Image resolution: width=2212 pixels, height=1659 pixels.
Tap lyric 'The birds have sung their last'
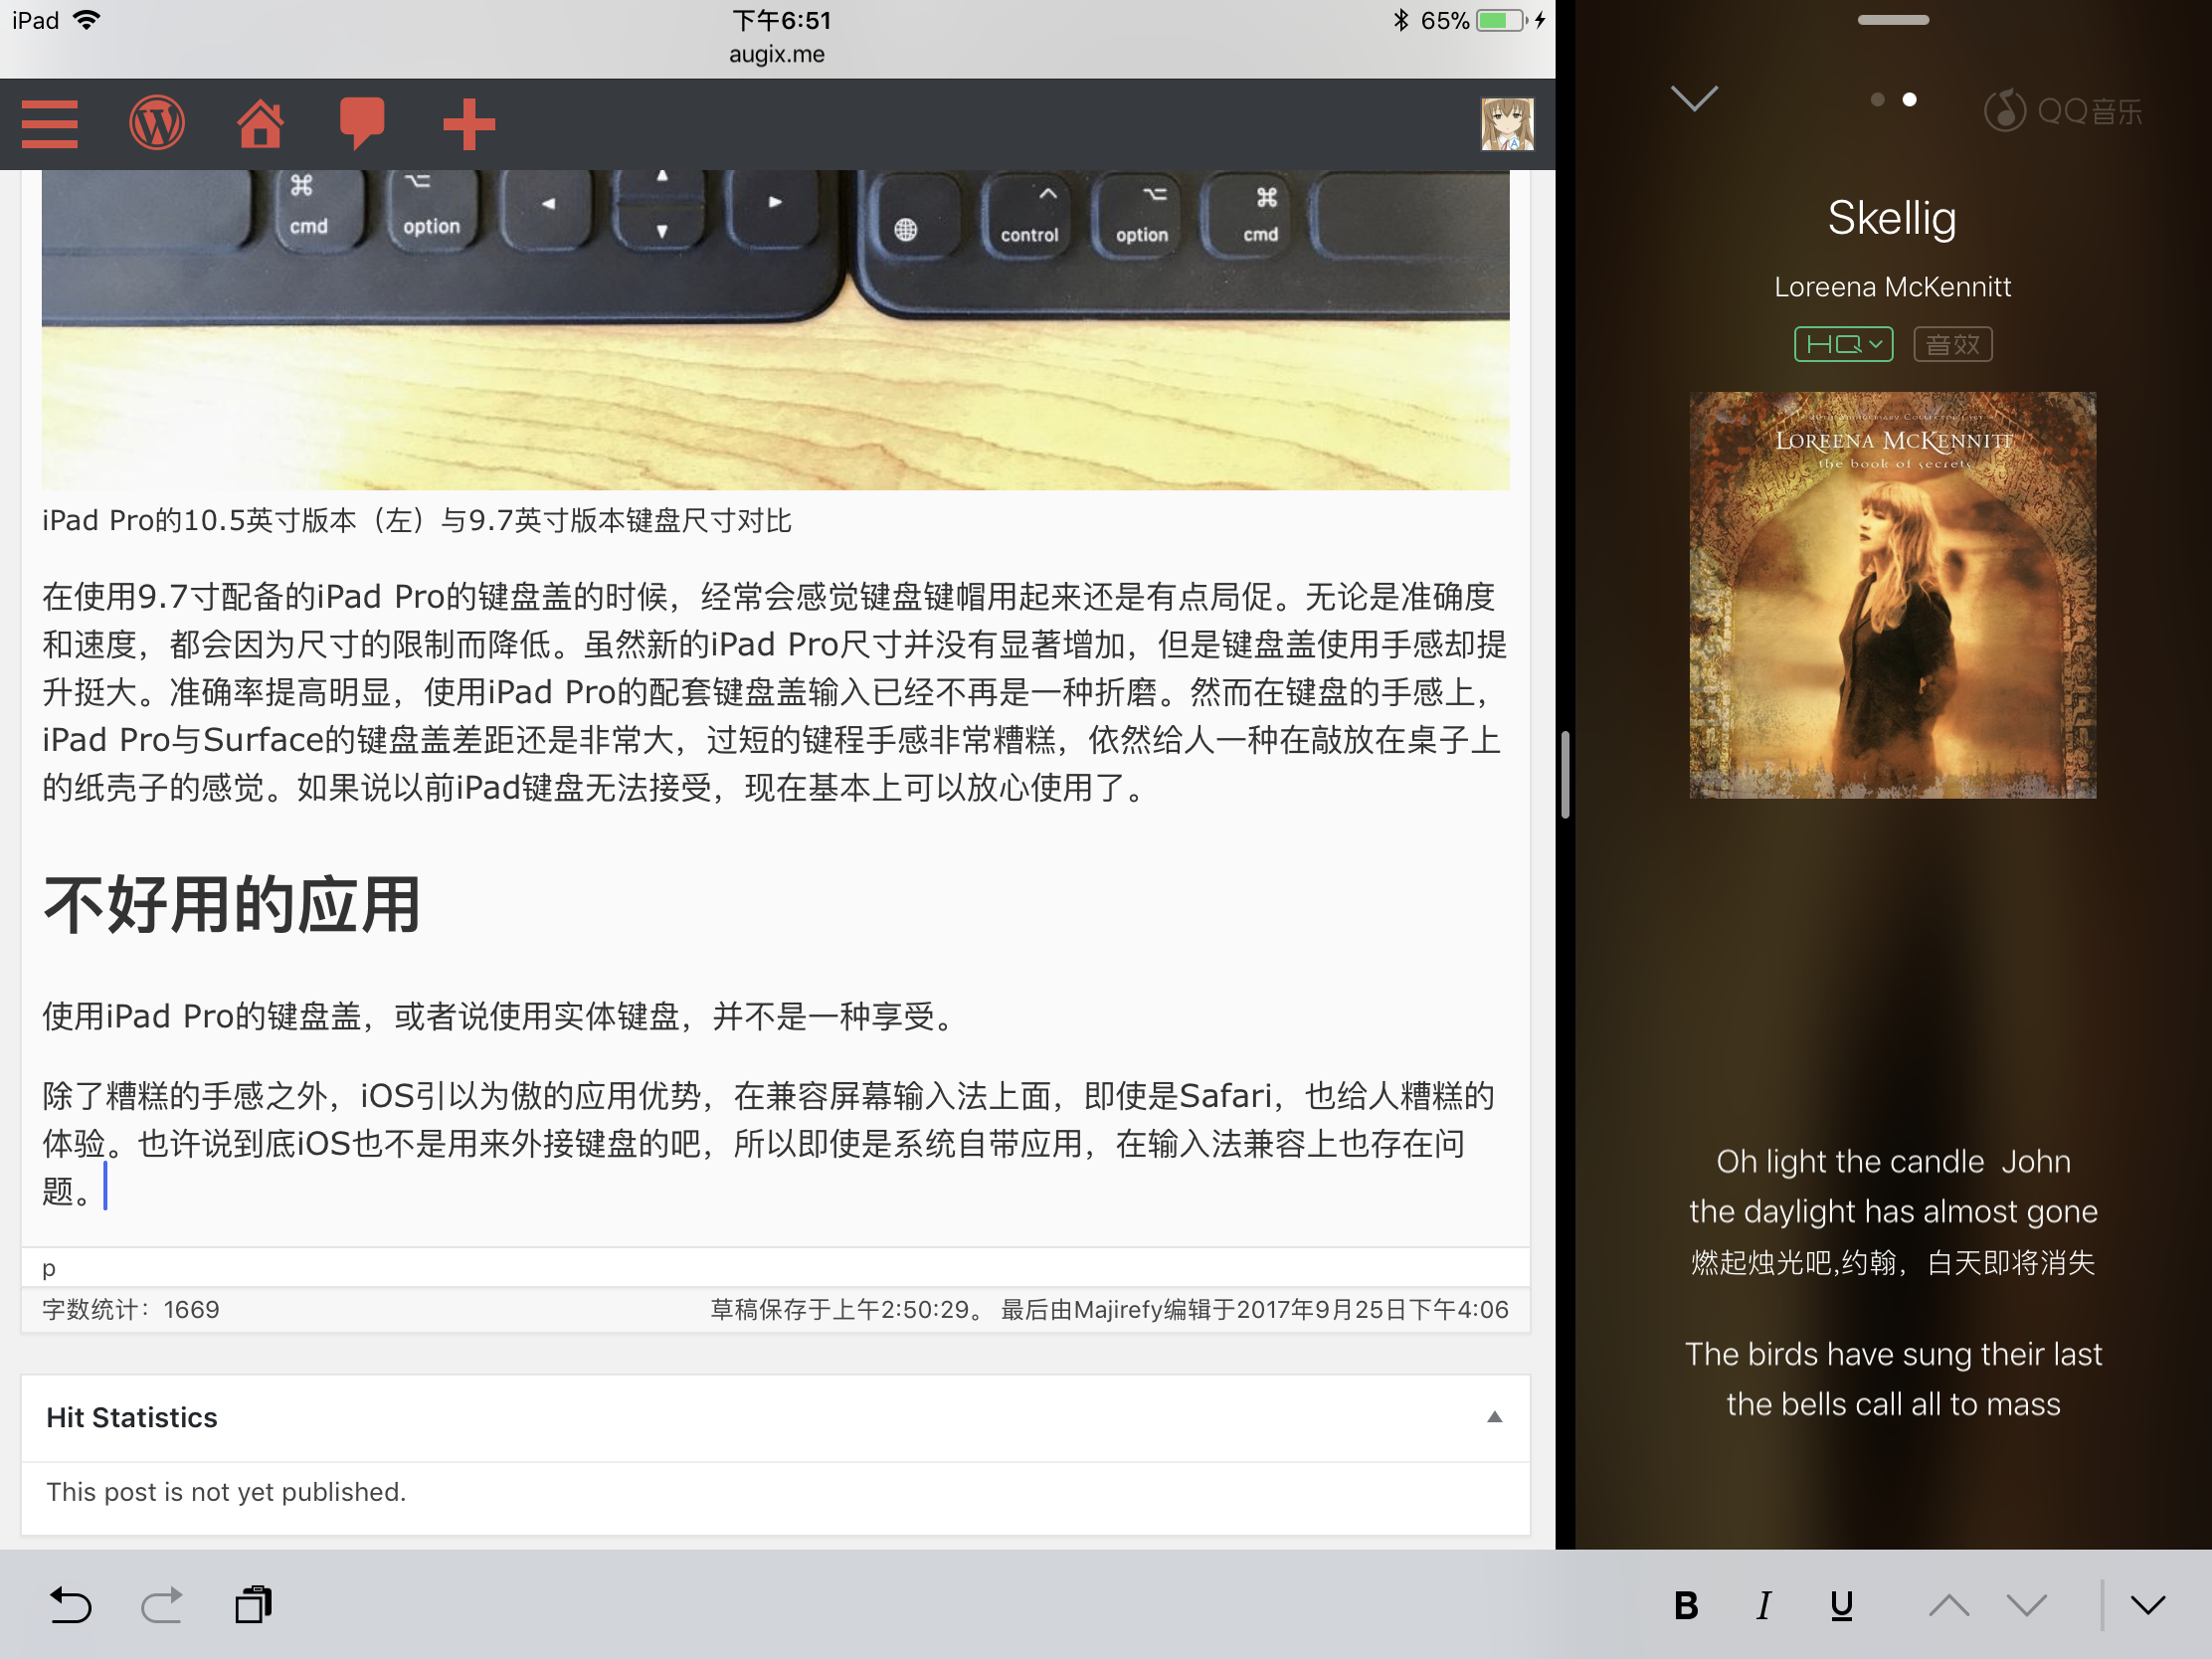1893,1354
